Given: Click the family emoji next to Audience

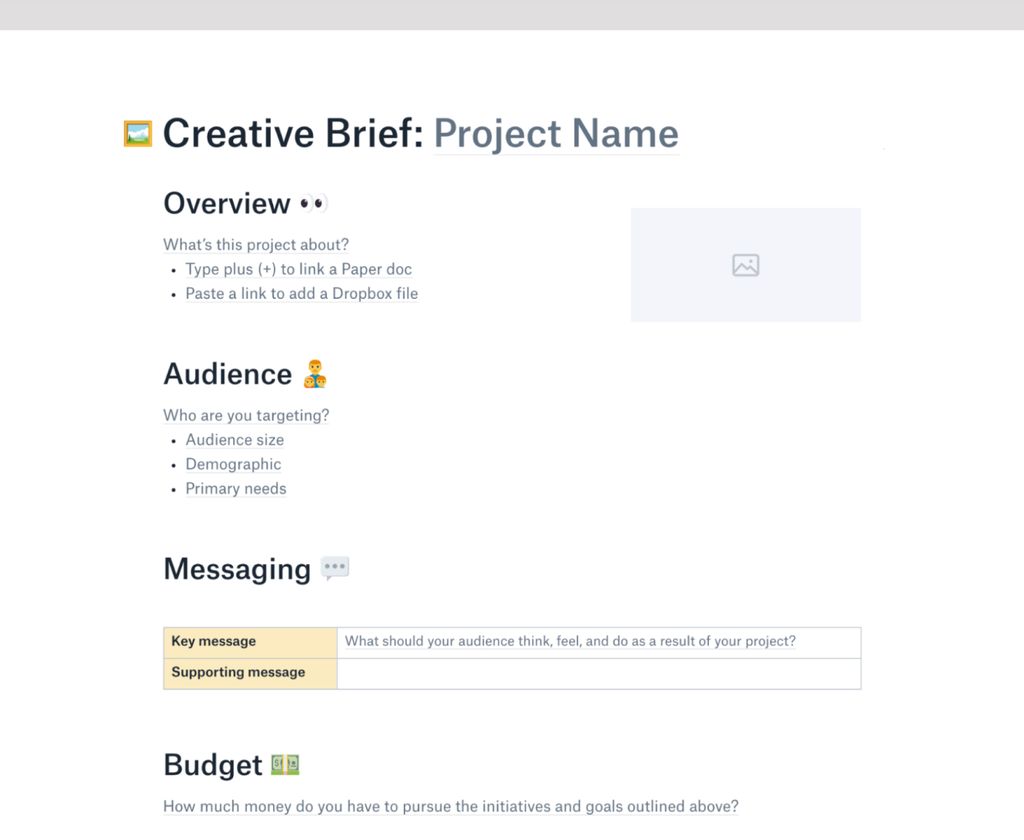Looking at the screenshot, I should click(x=315, y=374).
